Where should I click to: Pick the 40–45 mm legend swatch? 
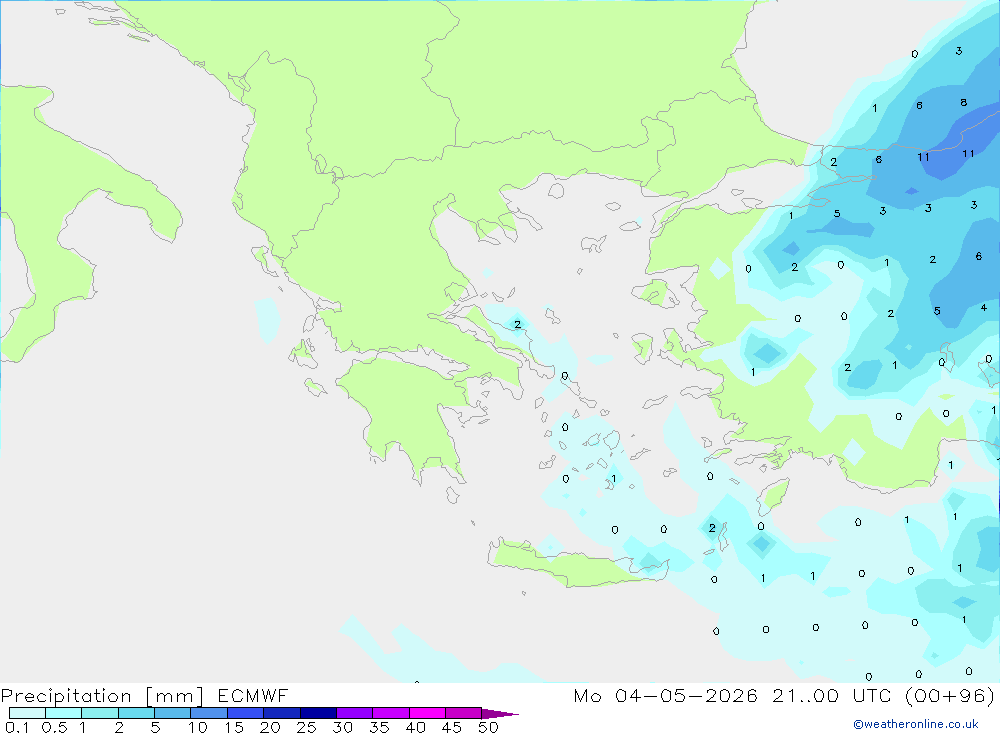coord(427,713)
